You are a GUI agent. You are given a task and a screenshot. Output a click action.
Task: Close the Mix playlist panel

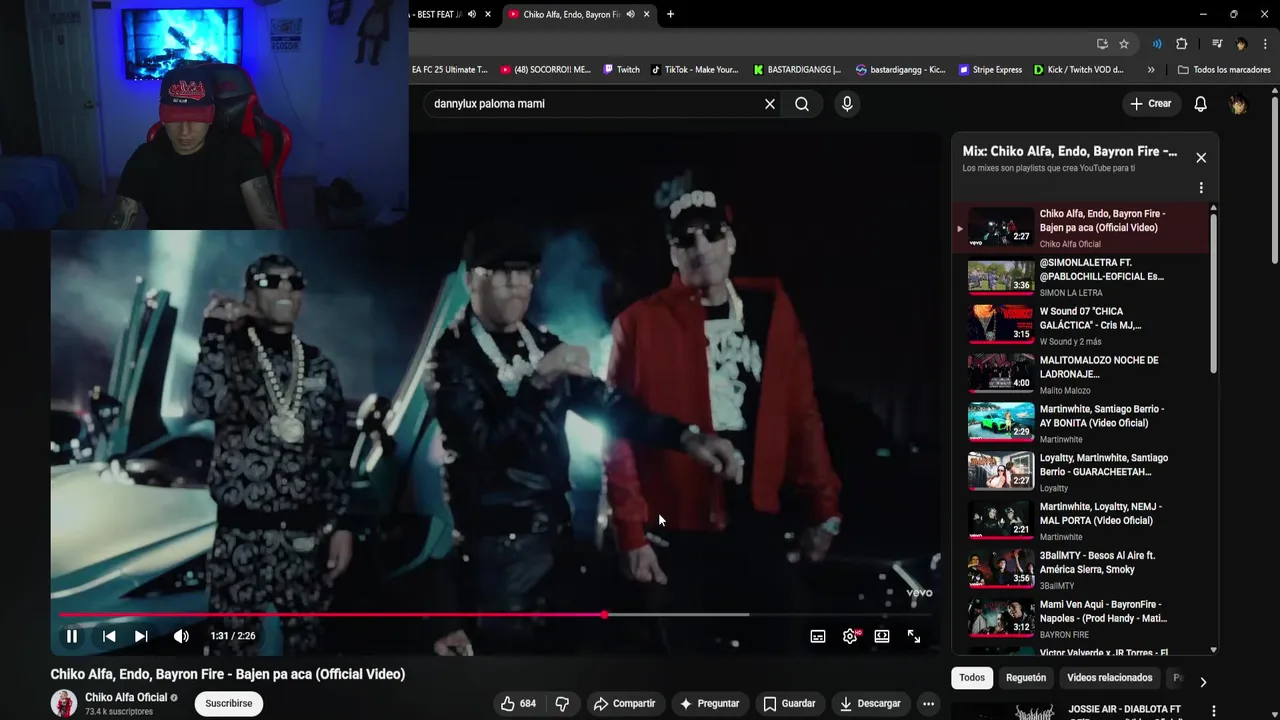coord(1201,158)
